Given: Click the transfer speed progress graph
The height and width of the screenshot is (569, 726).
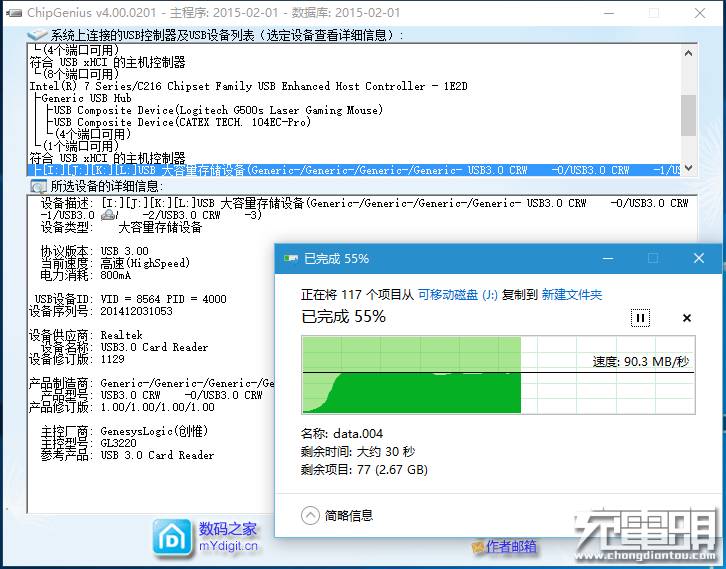Looking at the screenshot, I should [498, 375].
